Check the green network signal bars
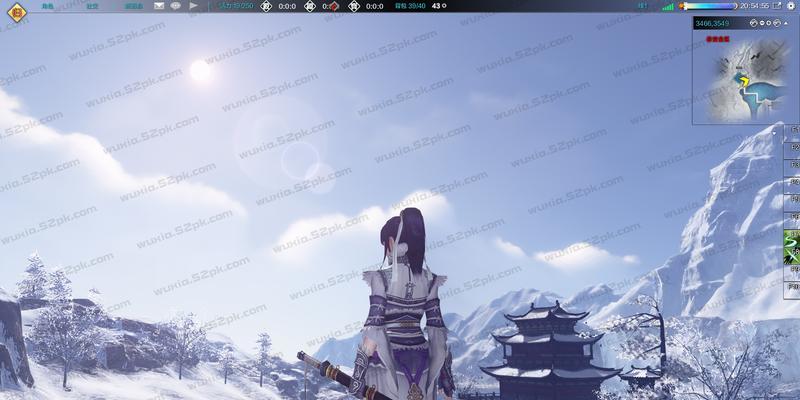 (x=668, y=7)
